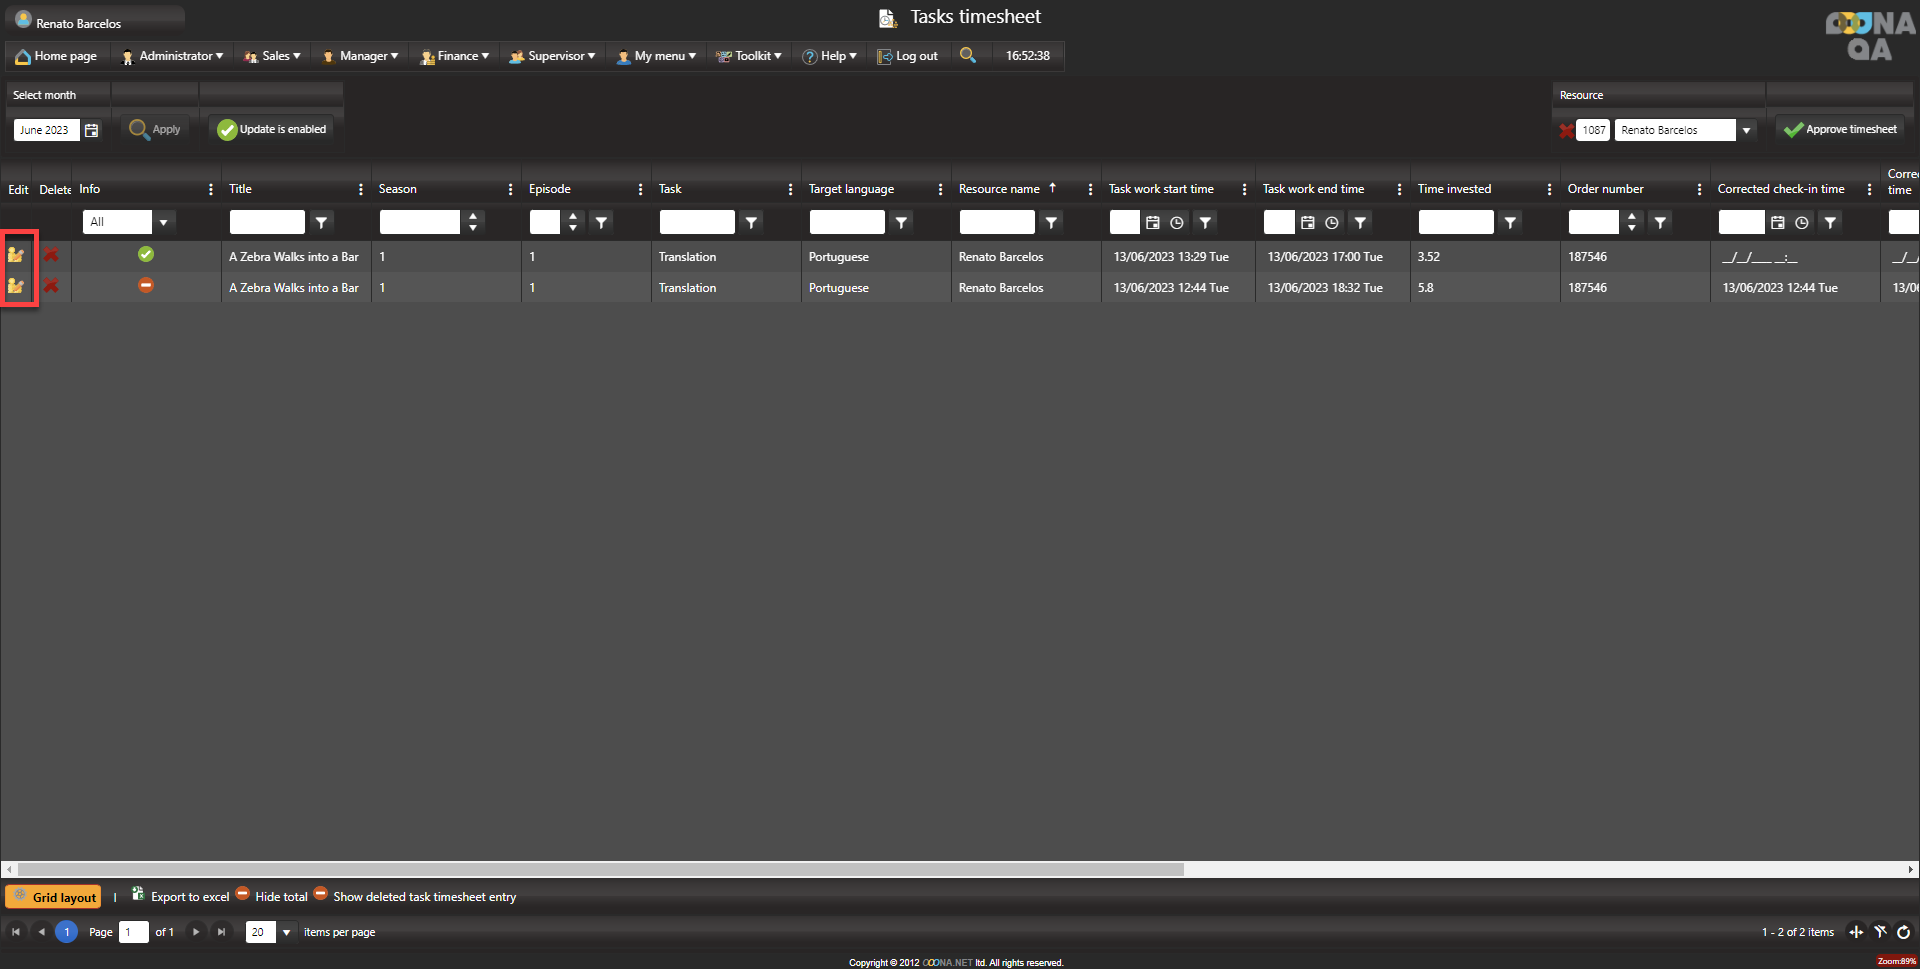The width and height of the screenshot is (1920, 969).
Task: Click the horizontal scrollbar of the grid
Action: (x=600, y=869)
